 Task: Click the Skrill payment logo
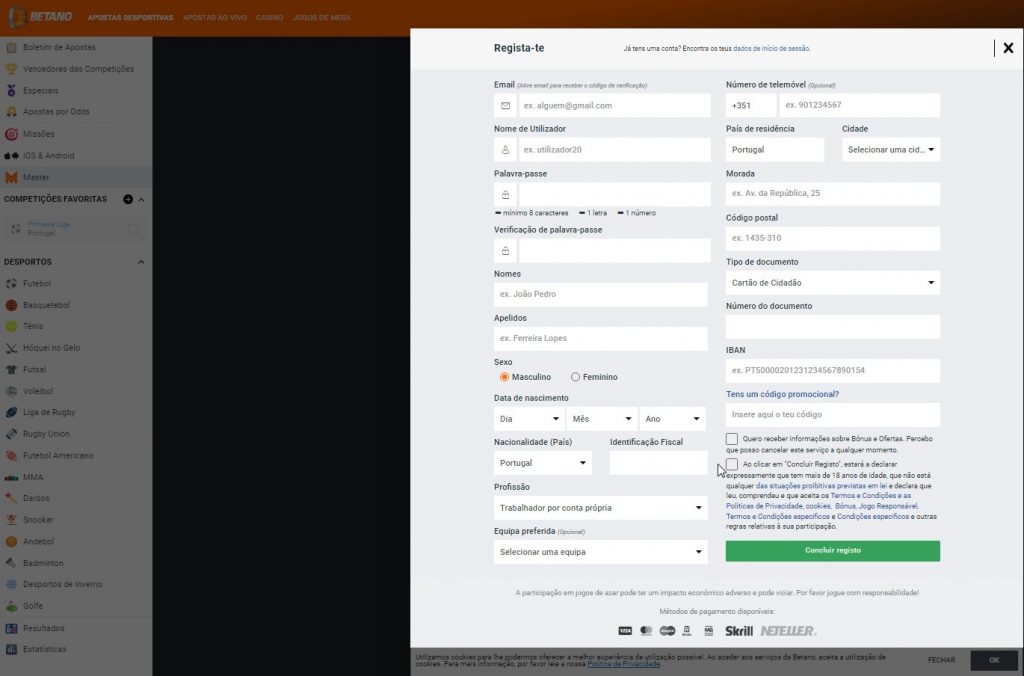click(739, 631)
